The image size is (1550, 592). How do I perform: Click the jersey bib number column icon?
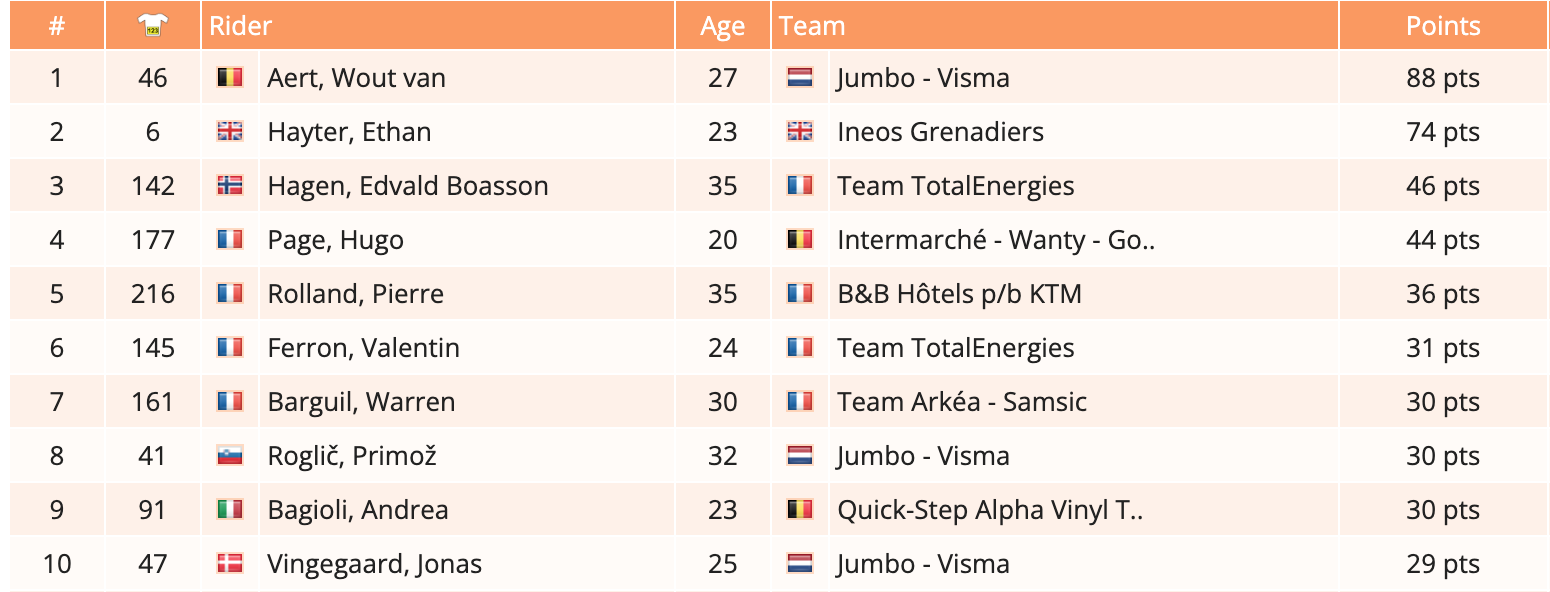[x=153, y=26]
